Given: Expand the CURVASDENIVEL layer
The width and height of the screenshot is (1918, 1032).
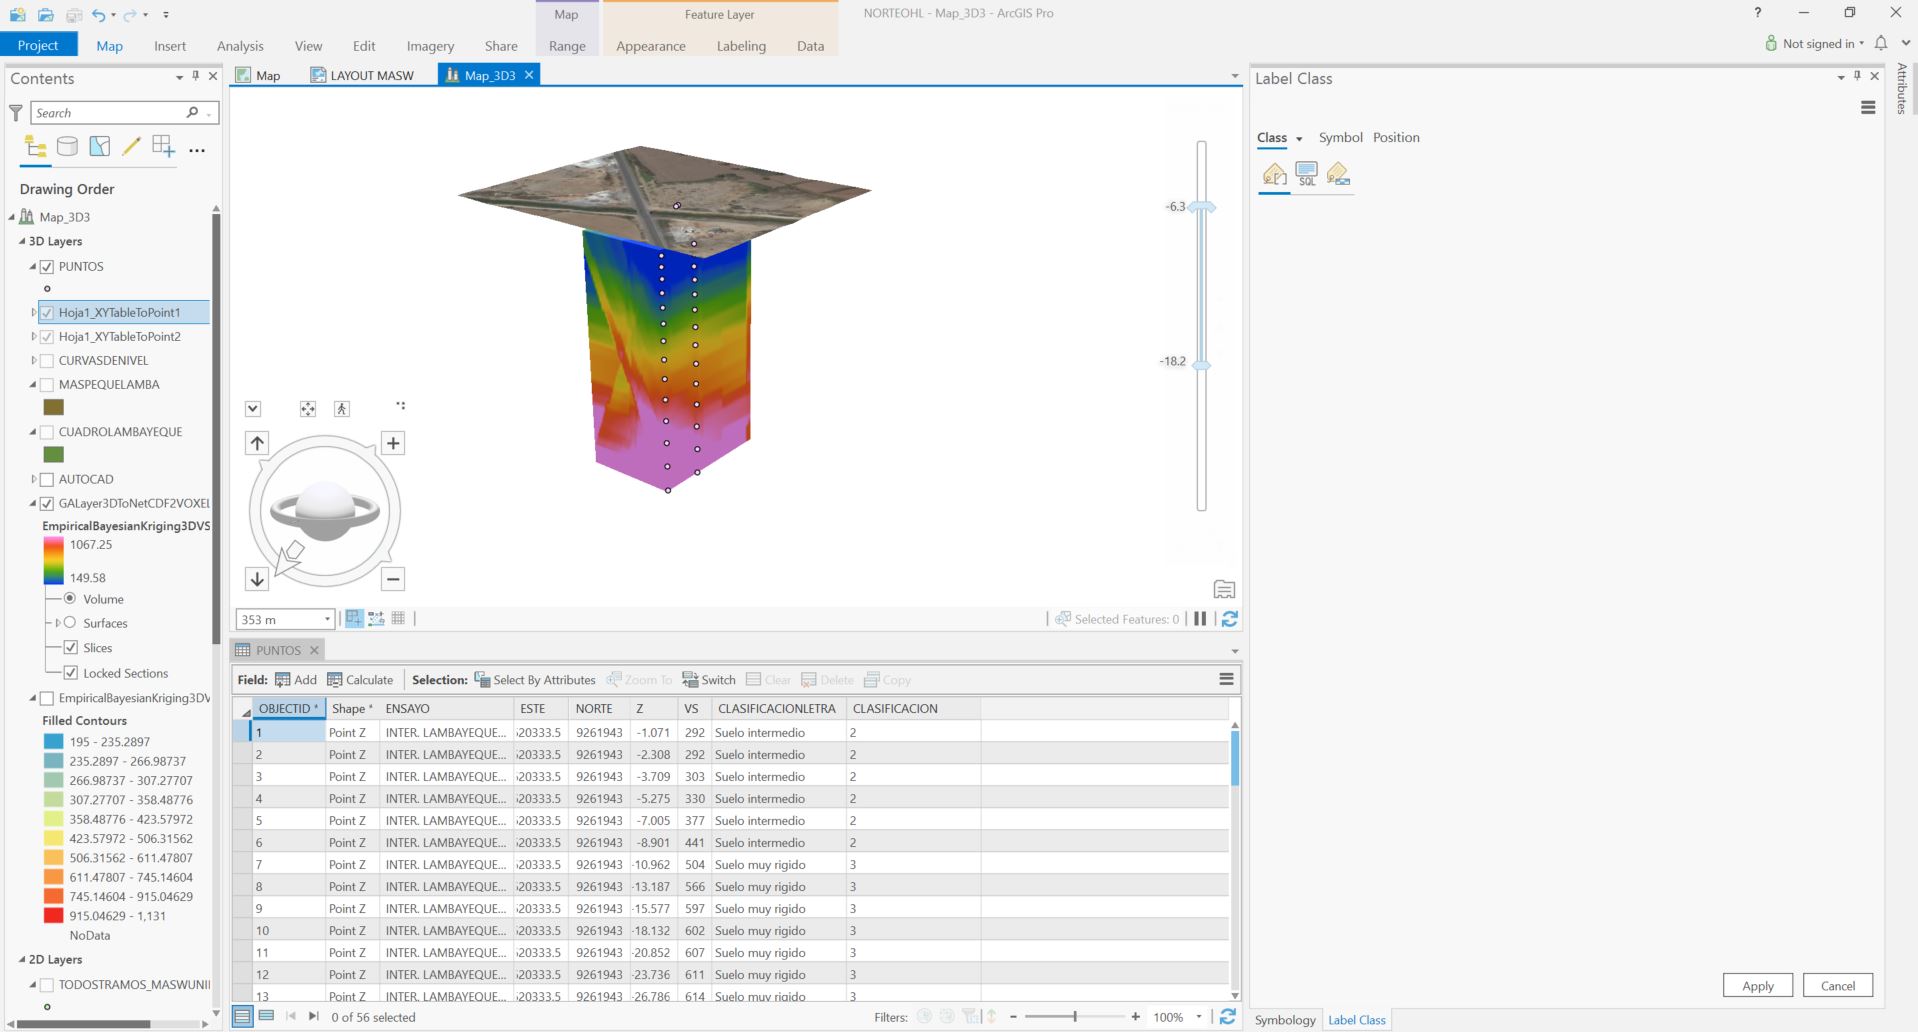Looking at the screenshot, I should click(x=33, y=361).
